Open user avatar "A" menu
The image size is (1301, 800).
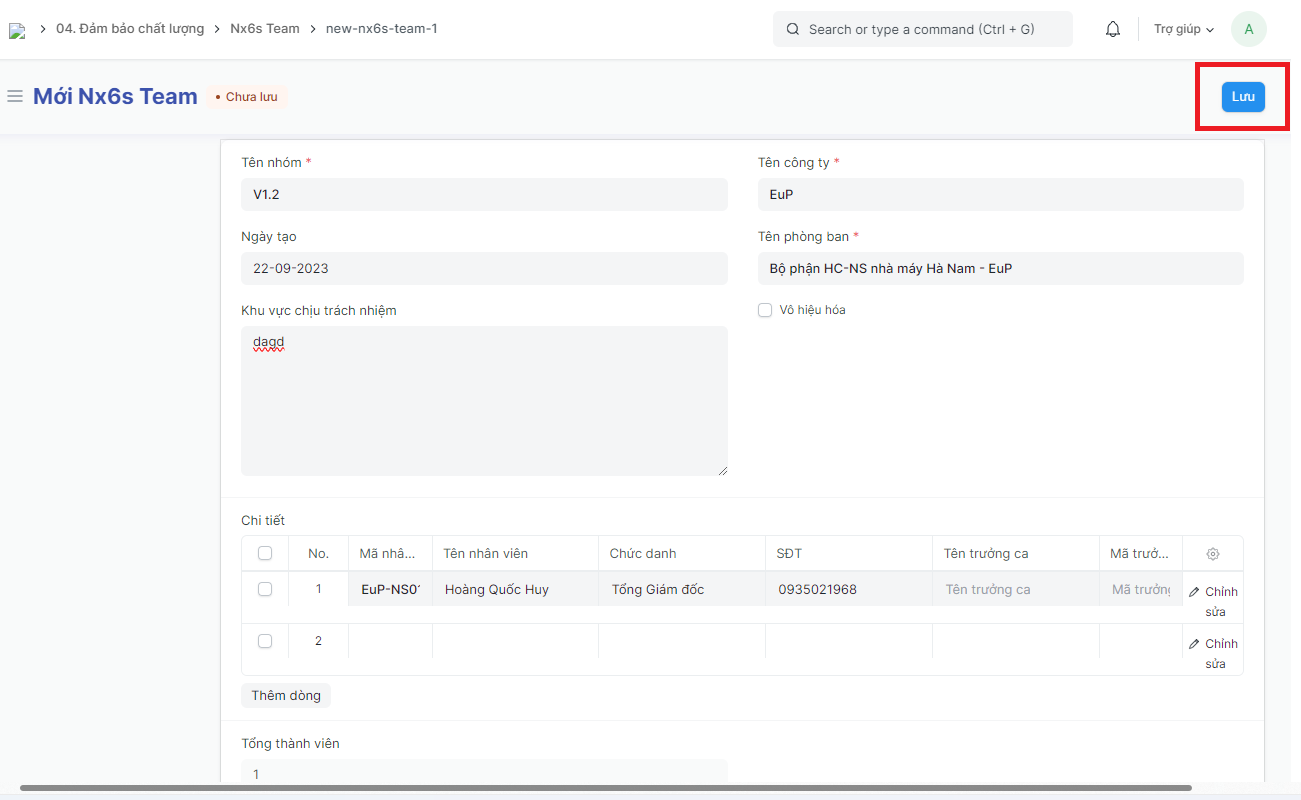pos(1248,29)
